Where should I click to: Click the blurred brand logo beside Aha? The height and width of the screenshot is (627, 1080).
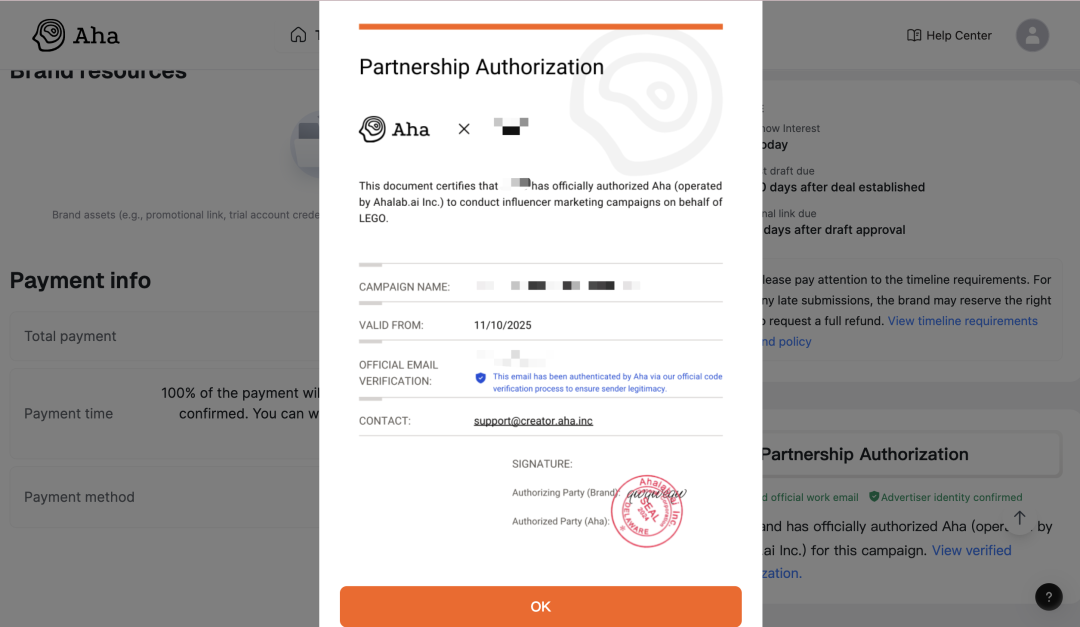pos(511,127)
